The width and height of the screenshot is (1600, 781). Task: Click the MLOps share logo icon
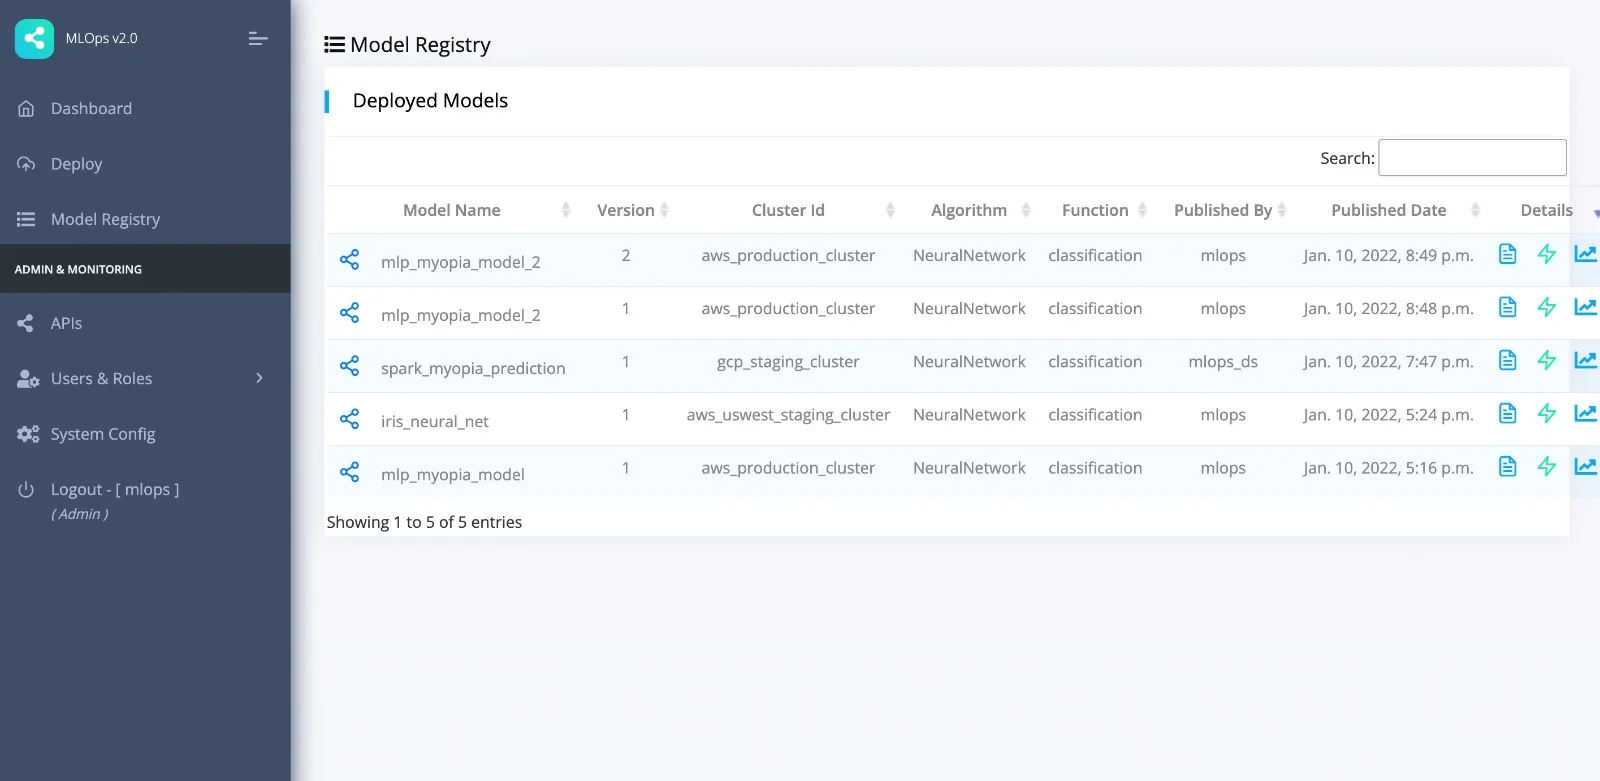34,39
